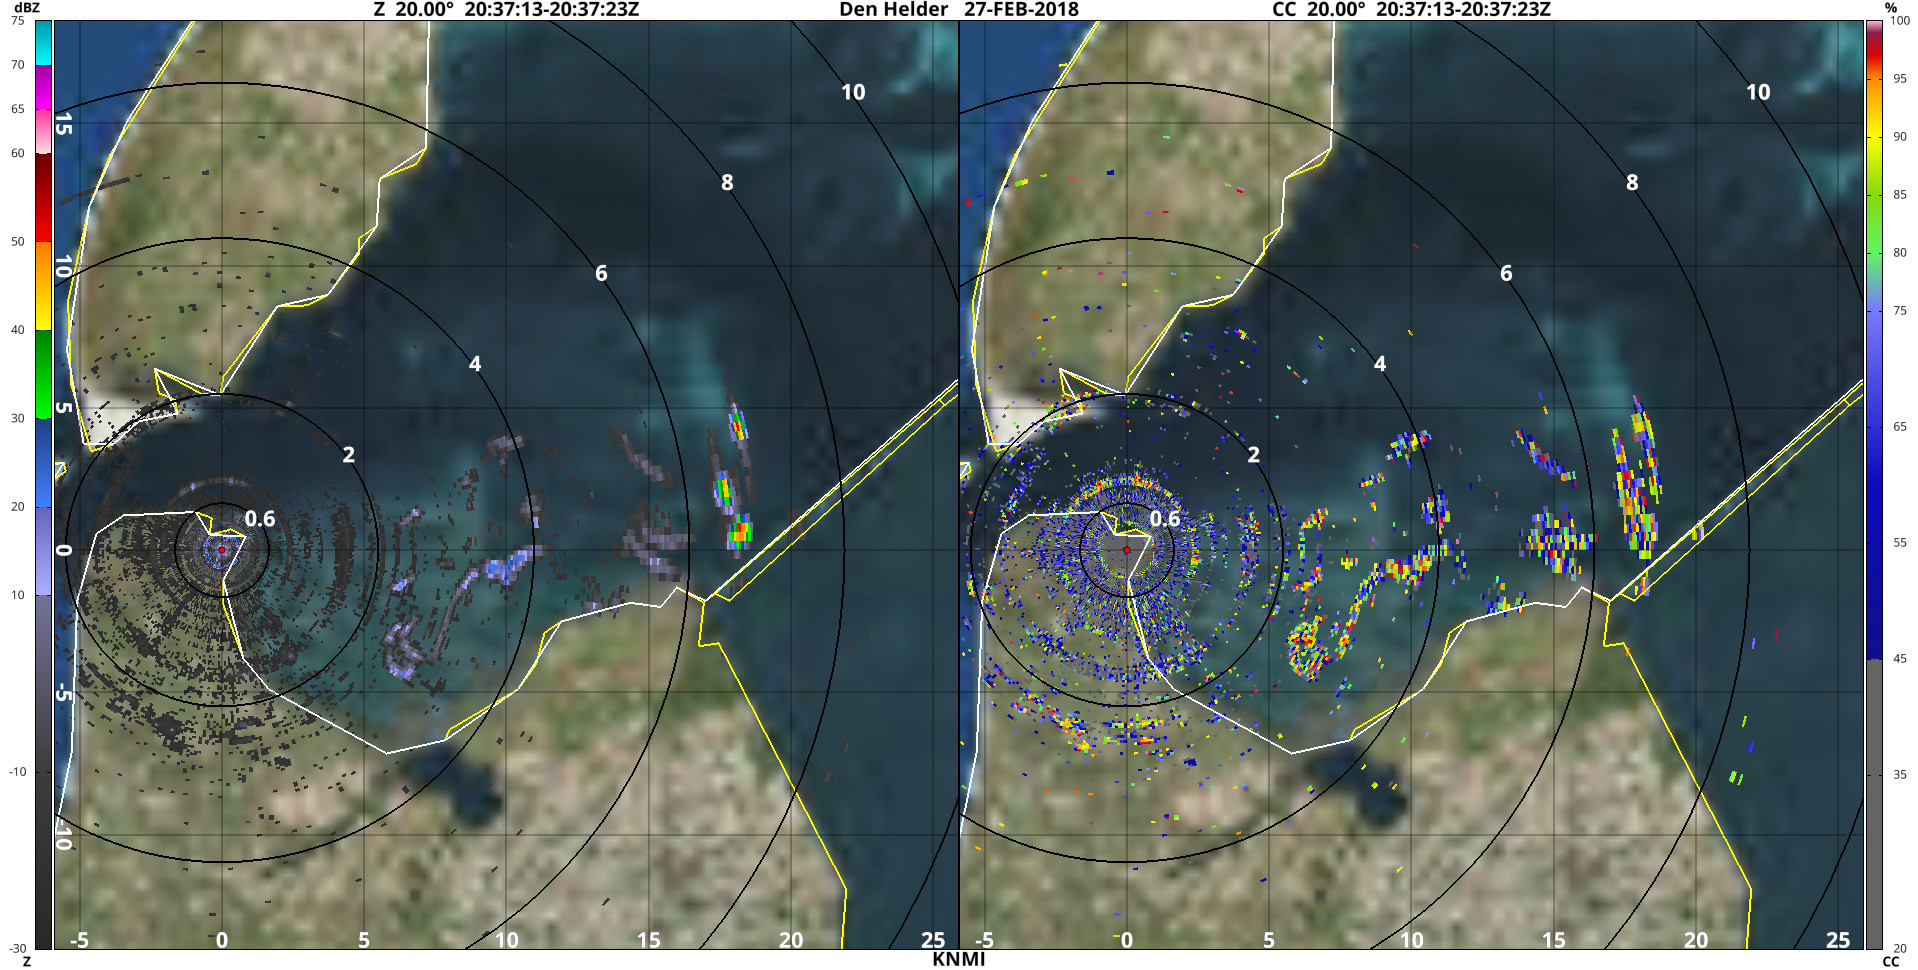The width and height of the screenshot is (1918, 970).
Task: Pick the cyan top segment of the dBZ bar
Action: click(44, 43)
